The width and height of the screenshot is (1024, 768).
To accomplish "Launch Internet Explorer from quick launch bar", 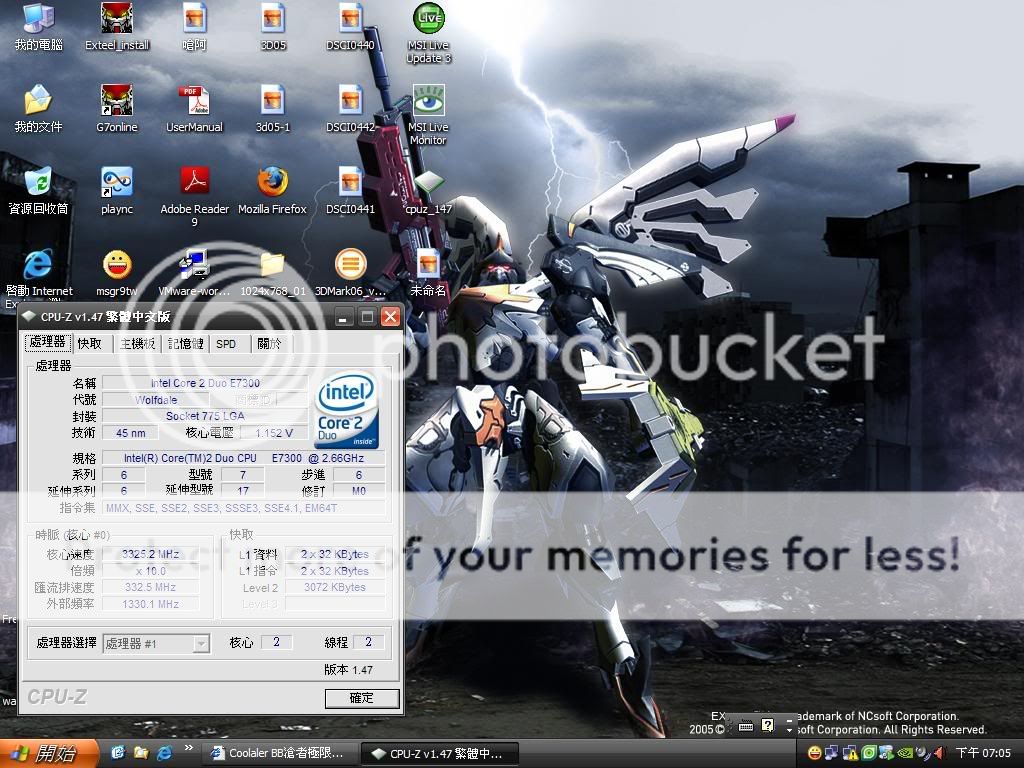I will tap(165, 753).
